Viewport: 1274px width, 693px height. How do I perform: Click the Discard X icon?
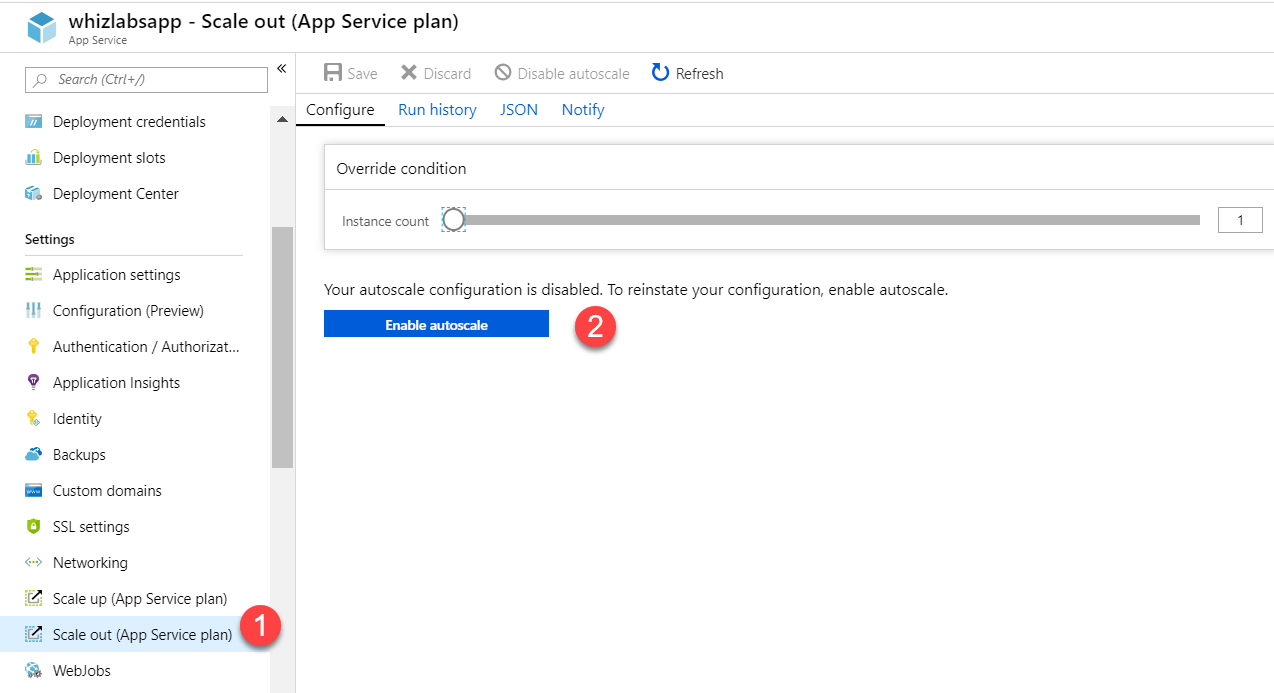(409, 73)
